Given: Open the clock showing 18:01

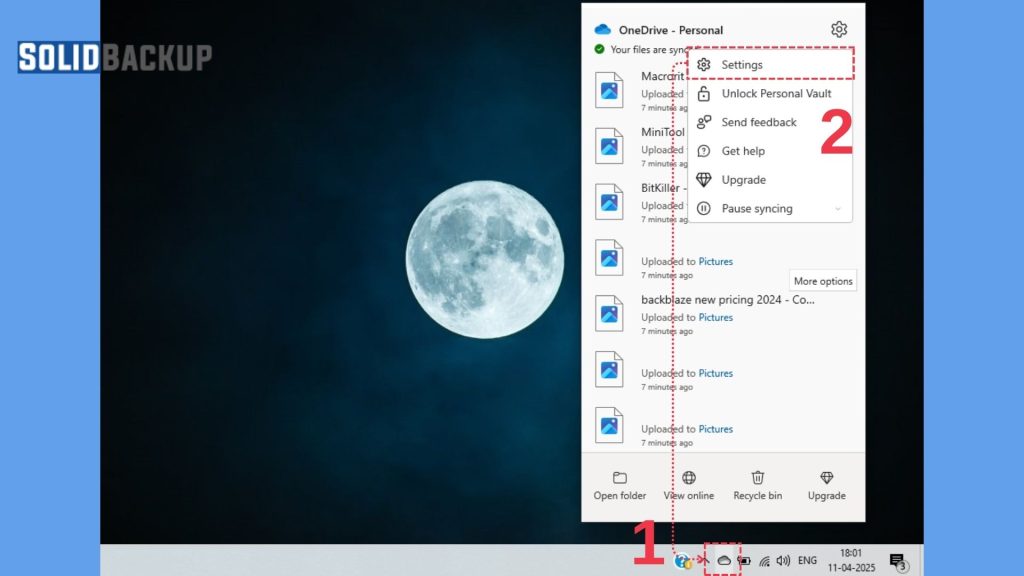Looking at the screenshot, I should 851,560.
